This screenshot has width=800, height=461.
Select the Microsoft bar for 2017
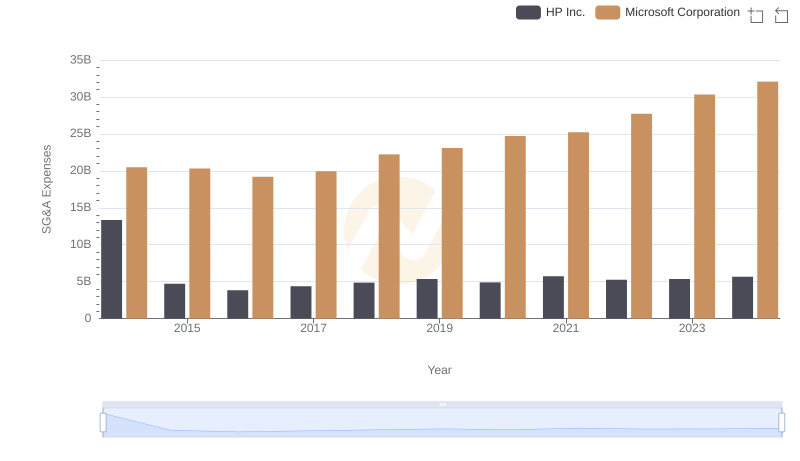tap(326, 245)
